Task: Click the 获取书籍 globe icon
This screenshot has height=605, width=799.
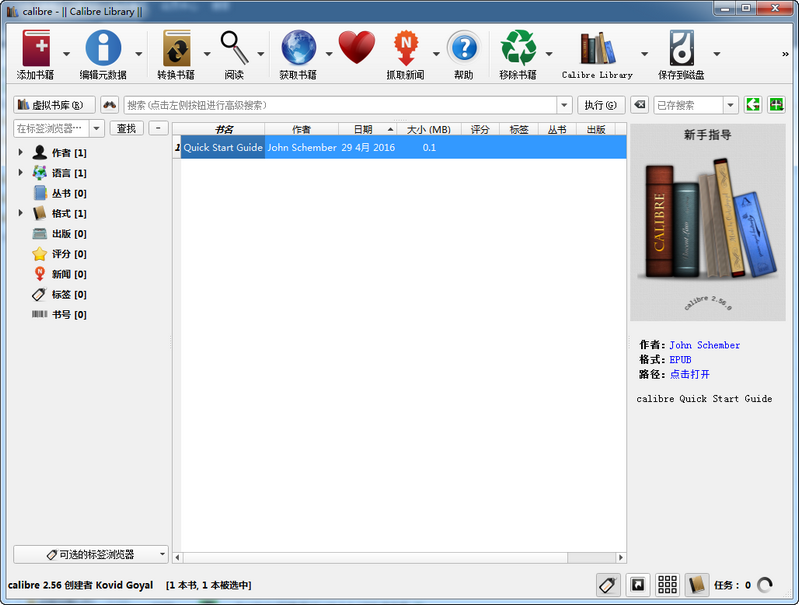Action: [x=298, y=50]
